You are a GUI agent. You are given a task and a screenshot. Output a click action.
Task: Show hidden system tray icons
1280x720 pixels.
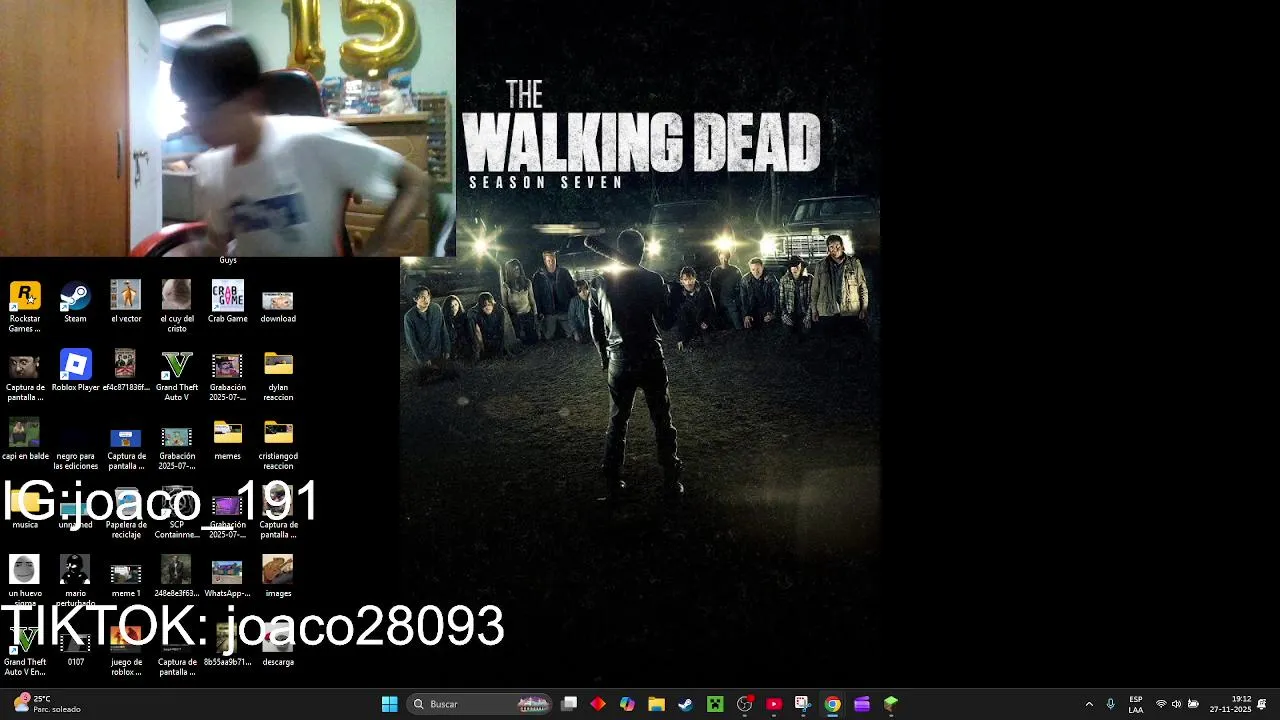point(1089,704)
